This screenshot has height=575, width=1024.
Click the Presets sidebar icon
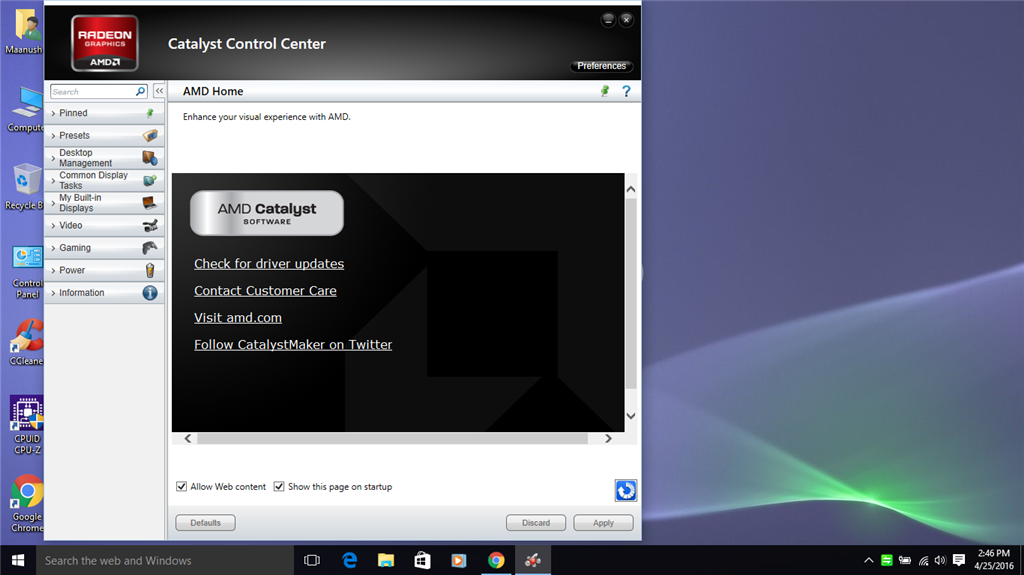point(150,135)
